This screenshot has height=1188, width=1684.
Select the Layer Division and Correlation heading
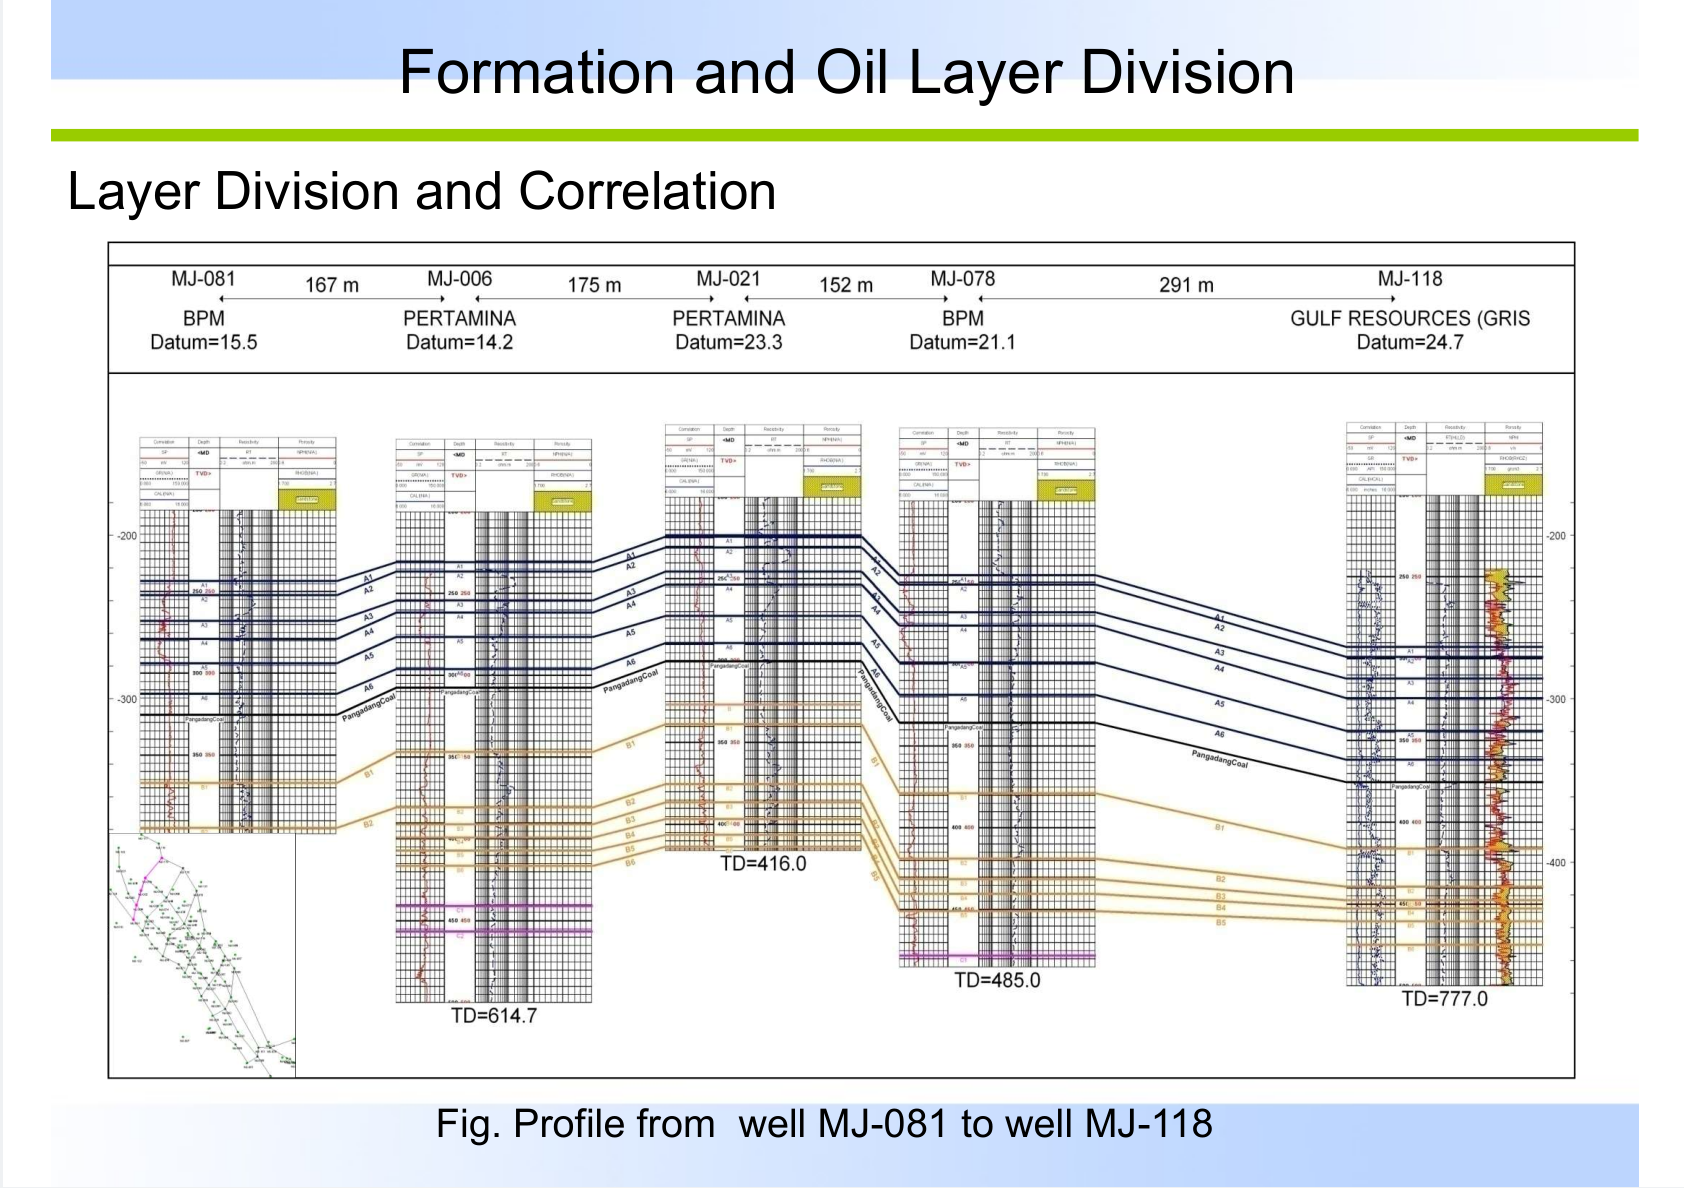click(421, 191)
